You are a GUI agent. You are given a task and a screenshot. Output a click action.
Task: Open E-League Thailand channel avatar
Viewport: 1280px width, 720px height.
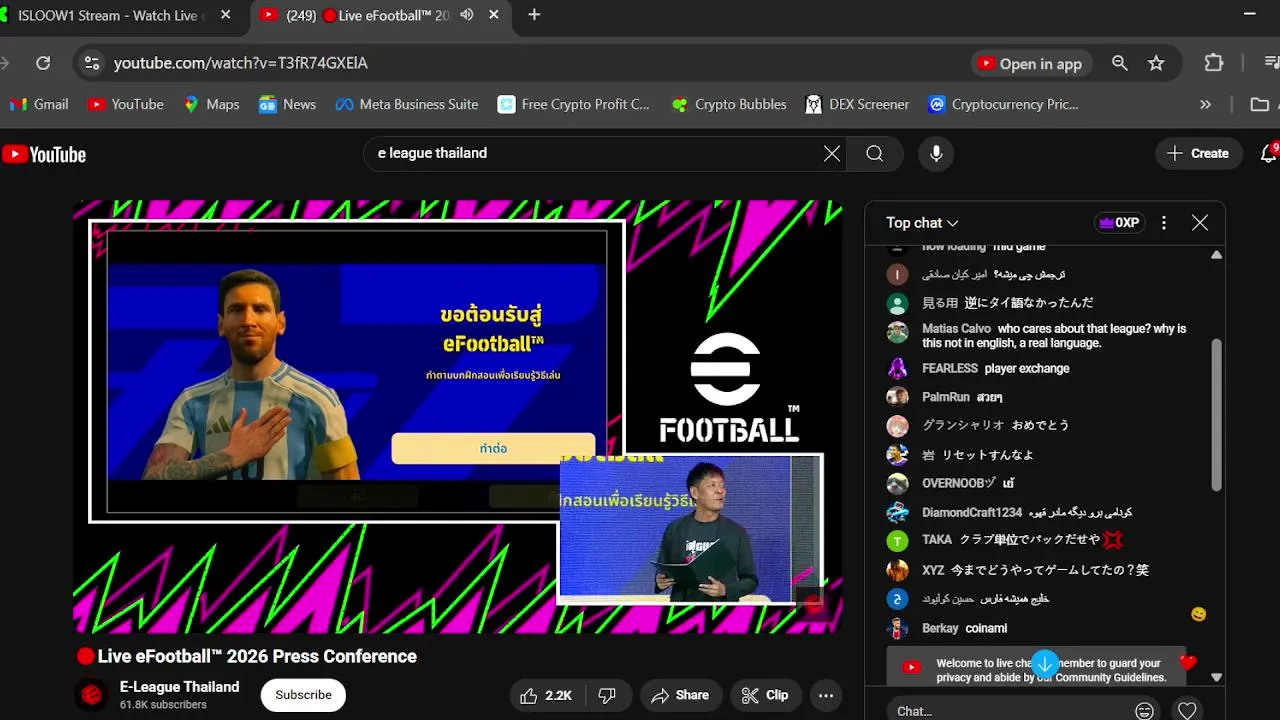pos(92,695)
